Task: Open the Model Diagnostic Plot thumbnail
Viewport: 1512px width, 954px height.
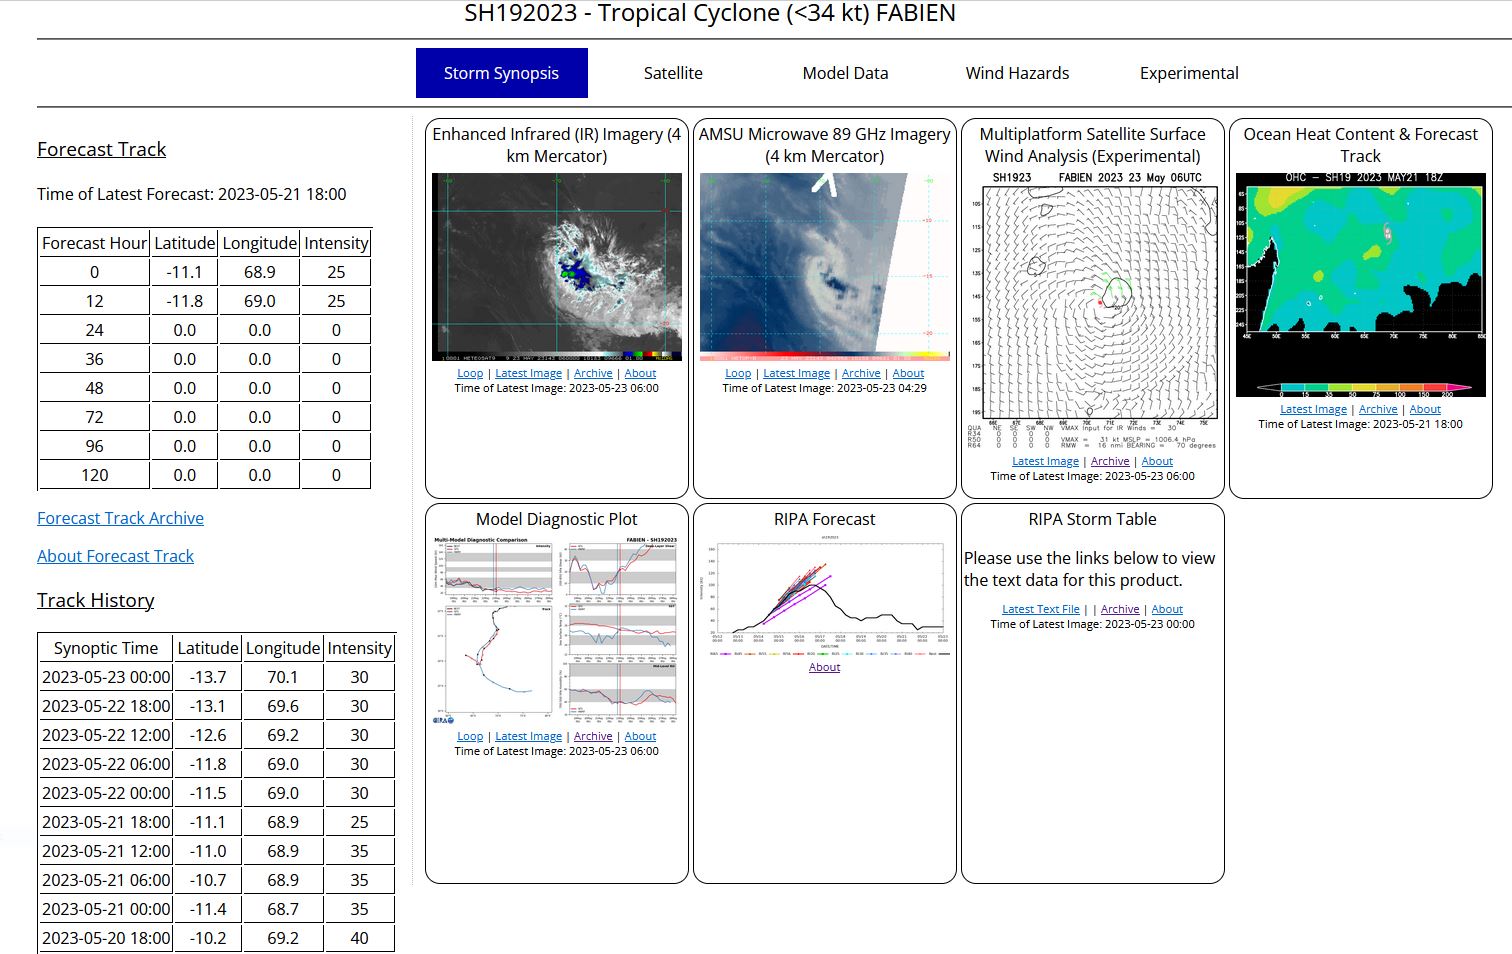Action: pos(556,631)
